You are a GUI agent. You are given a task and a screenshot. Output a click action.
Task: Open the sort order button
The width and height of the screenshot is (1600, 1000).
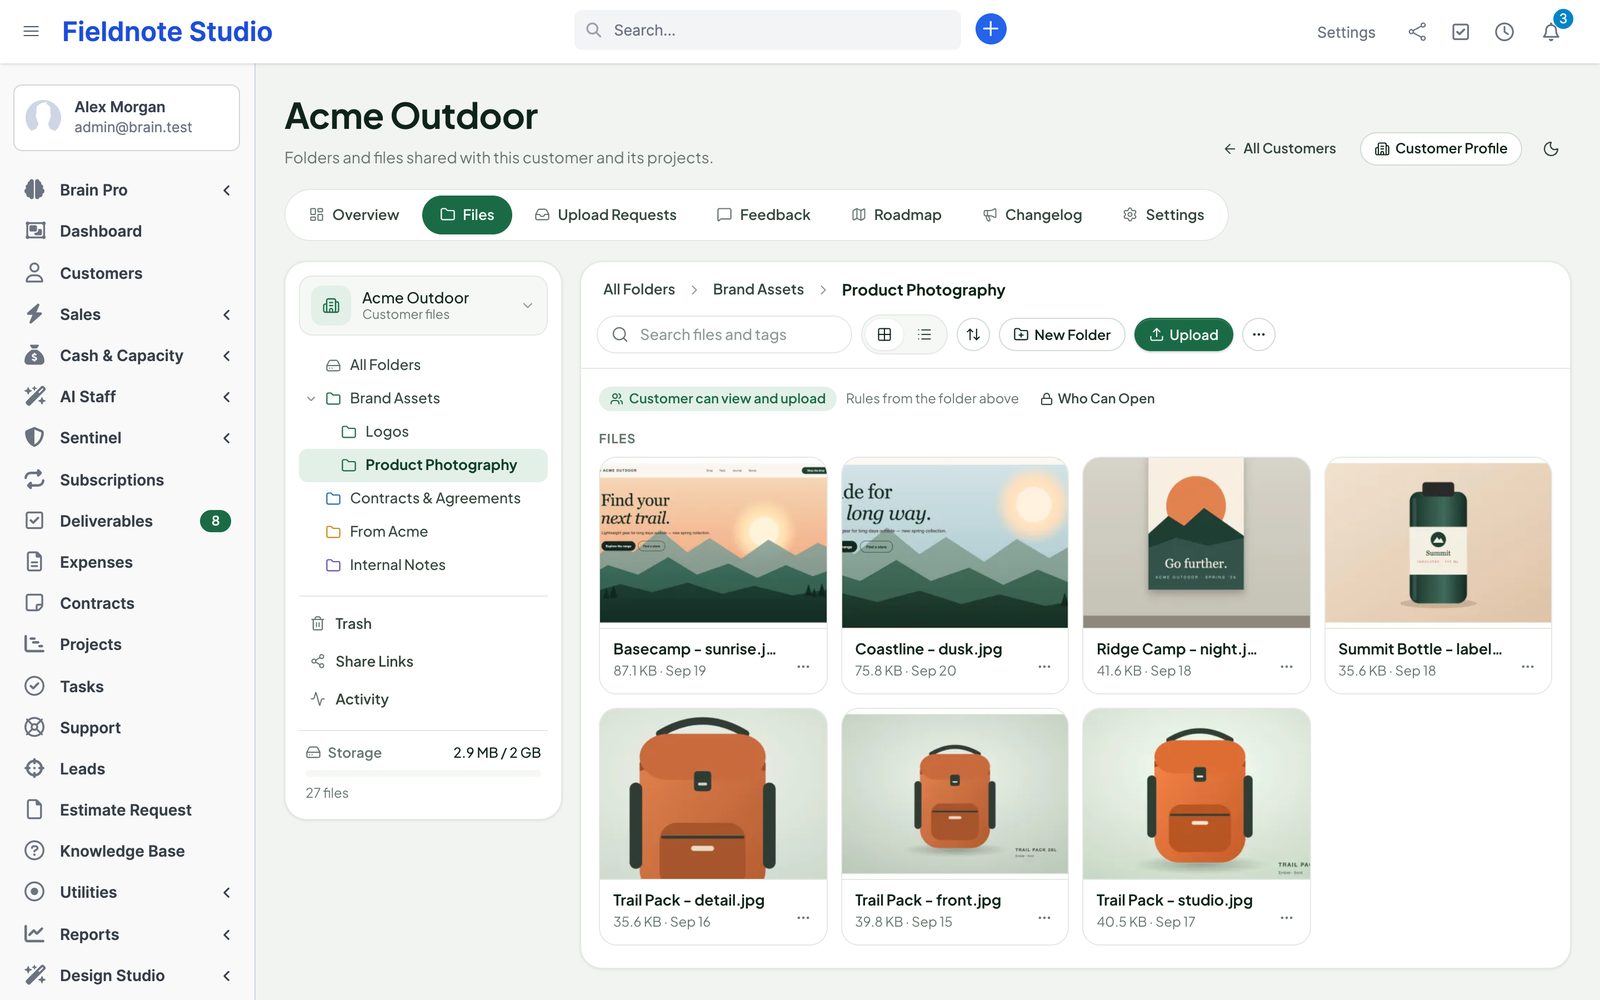(973, 335)
